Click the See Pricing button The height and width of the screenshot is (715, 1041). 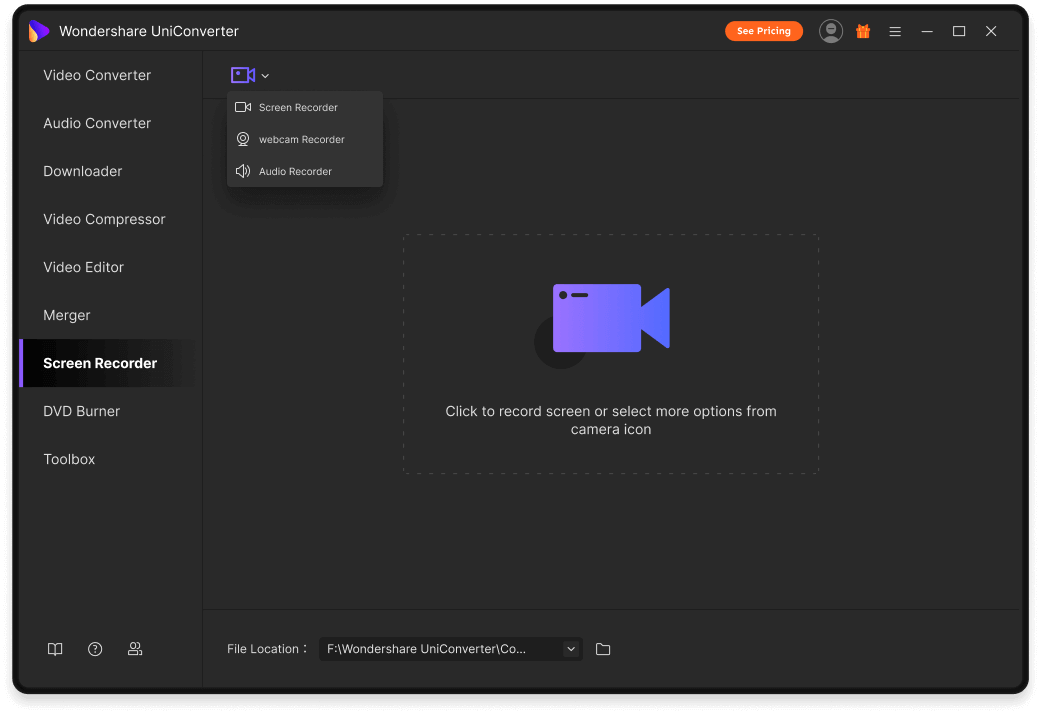[x=764, y=31]
